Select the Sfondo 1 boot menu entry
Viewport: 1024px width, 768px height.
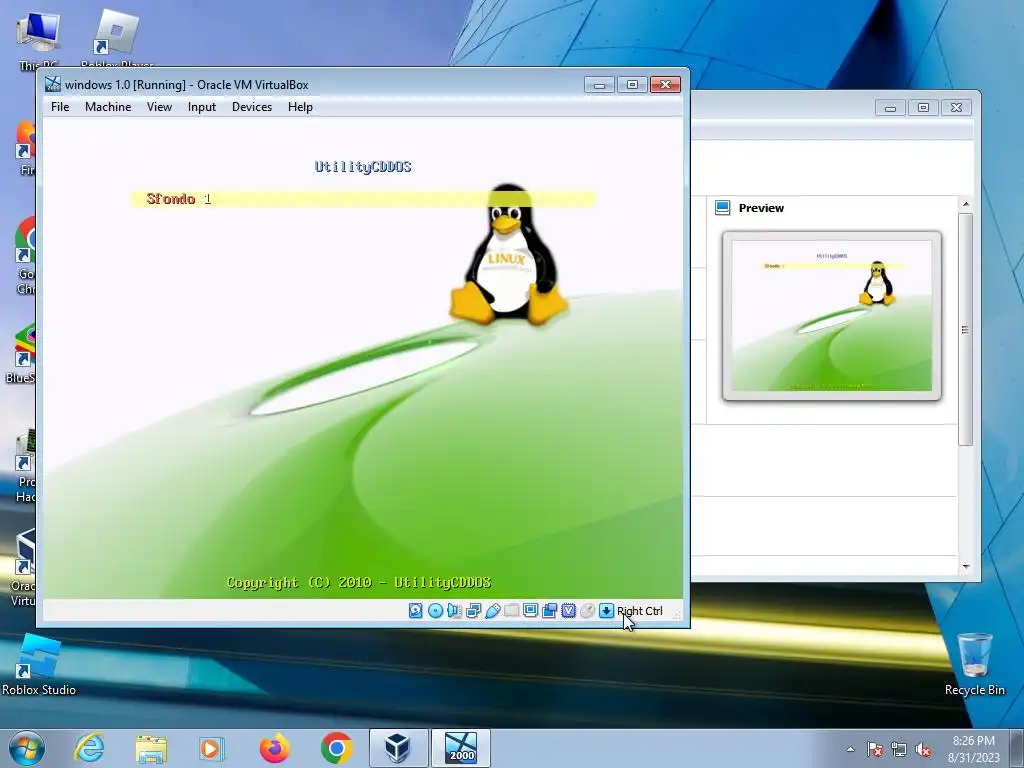(362, 199)
